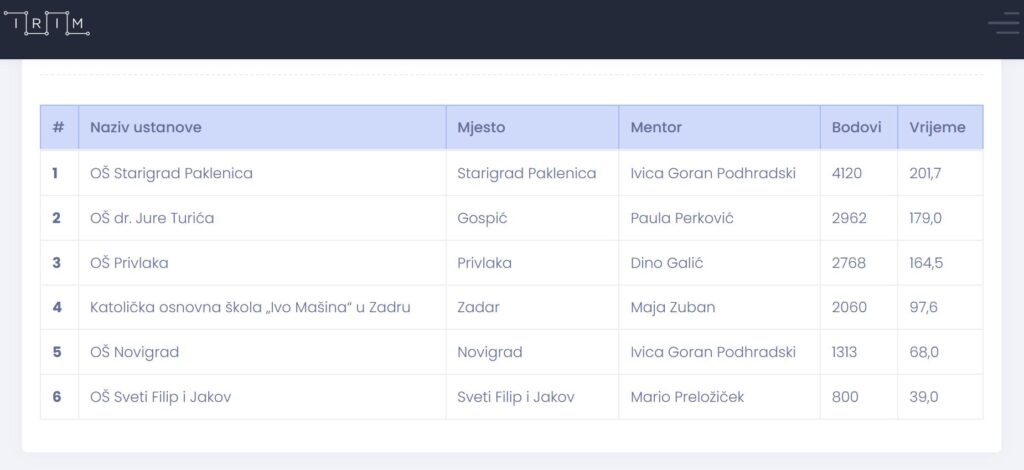
Task: Select mentor Maja Zuban cell
Action: coord(719,307)
